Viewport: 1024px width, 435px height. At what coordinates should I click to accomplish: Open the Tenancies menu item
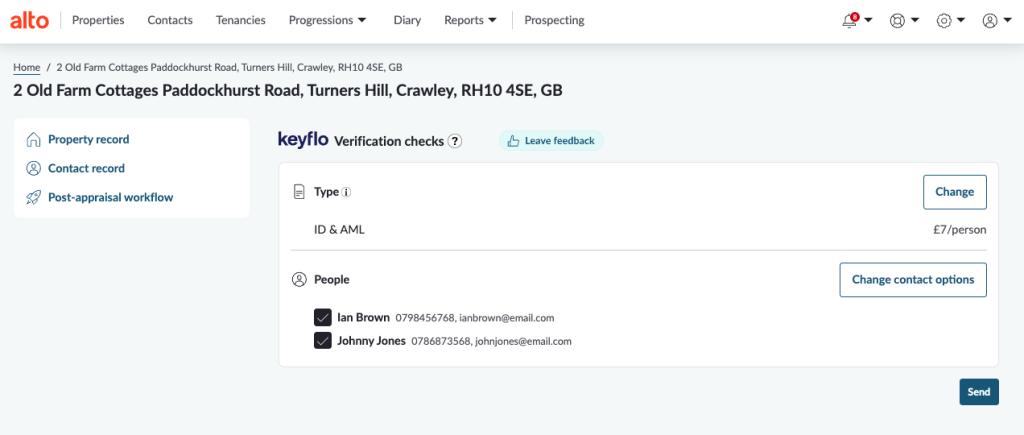point(241,20)
